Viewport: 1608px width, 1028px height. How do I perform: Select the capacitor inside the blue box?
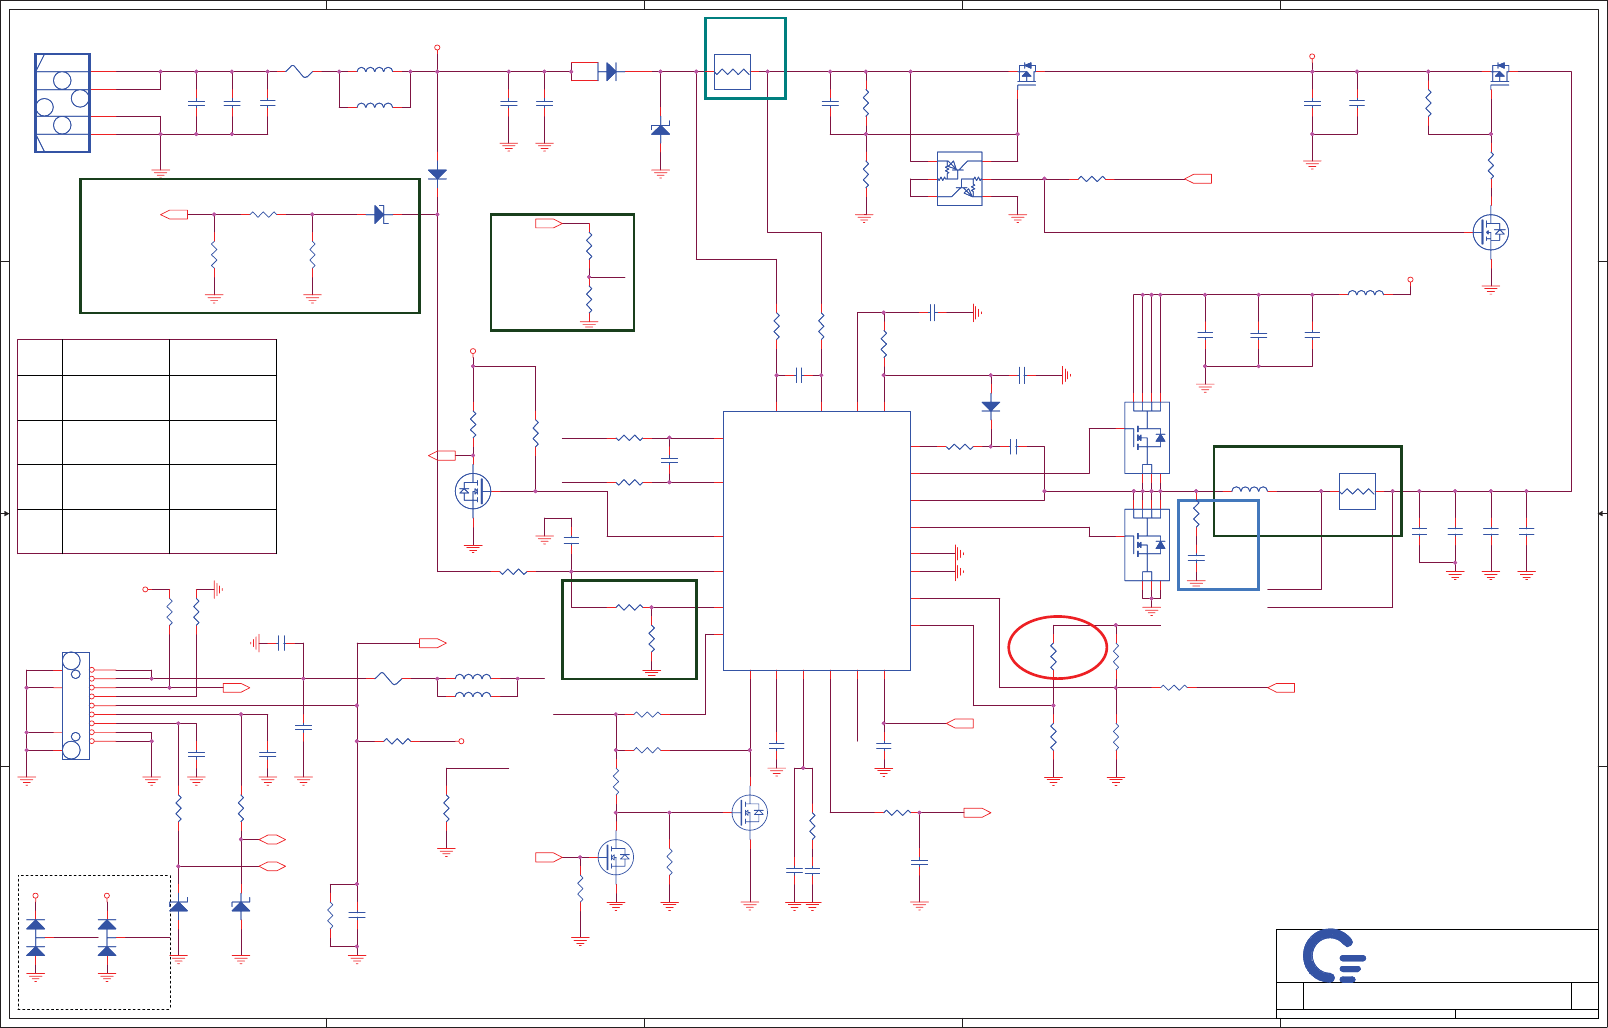(x=1196, y=558)
